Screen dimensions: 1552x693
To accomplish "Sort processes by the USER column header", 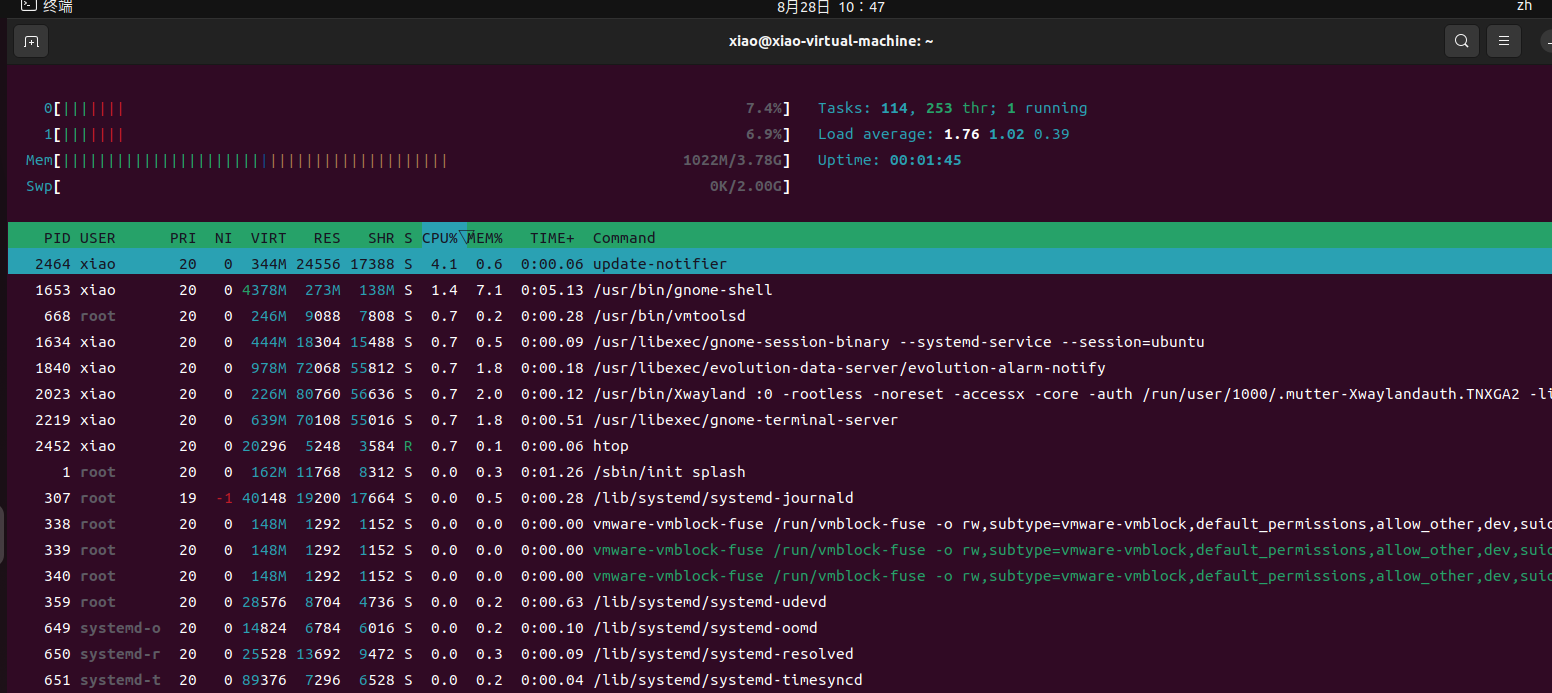I will (98, 238).
